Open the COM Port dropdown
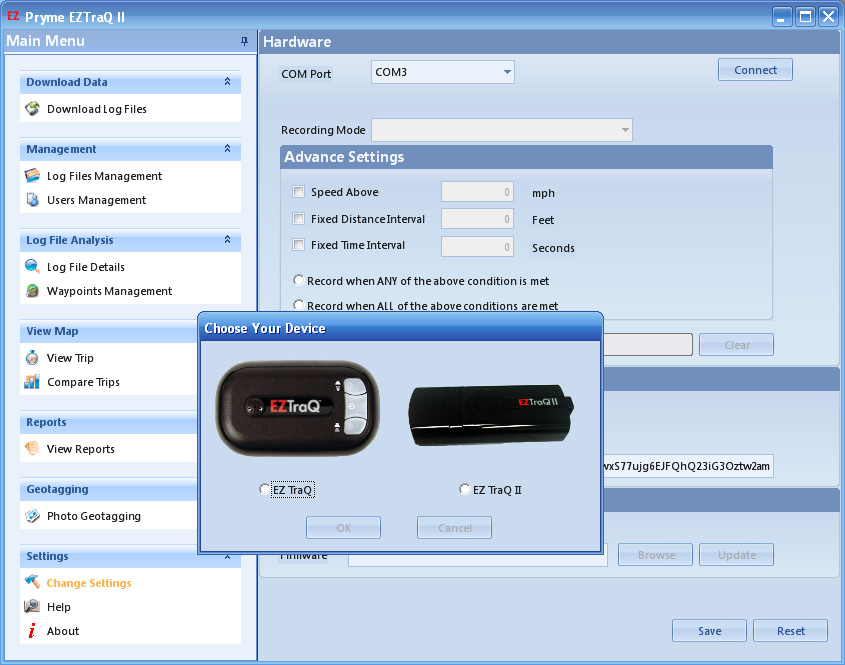This screenshot has height=665, width=845. click(x=507, y=72)
